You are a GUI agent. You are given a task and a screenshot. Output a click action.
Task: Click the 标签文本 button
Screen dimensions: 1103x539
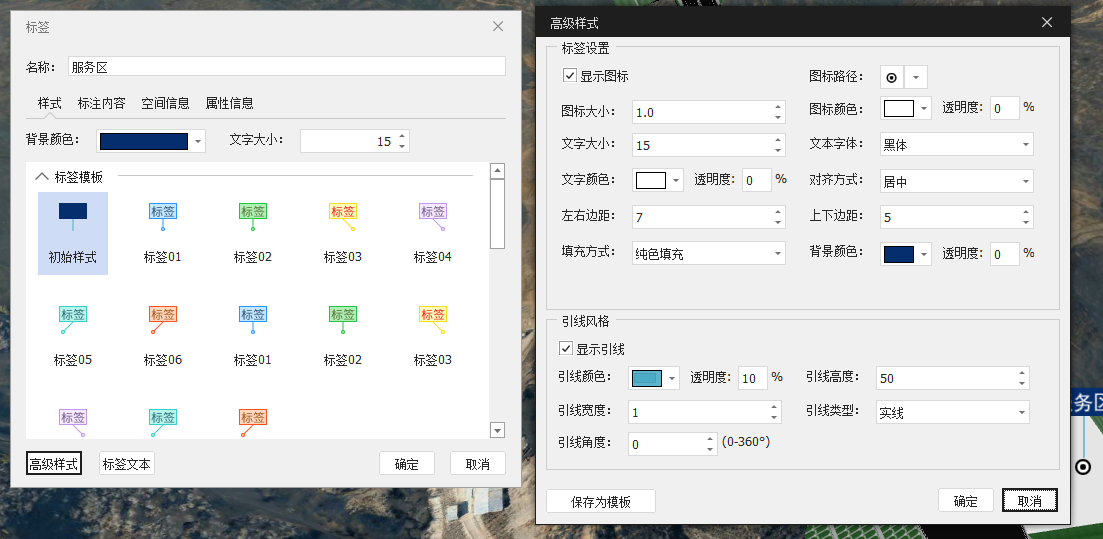pos(127,464)
